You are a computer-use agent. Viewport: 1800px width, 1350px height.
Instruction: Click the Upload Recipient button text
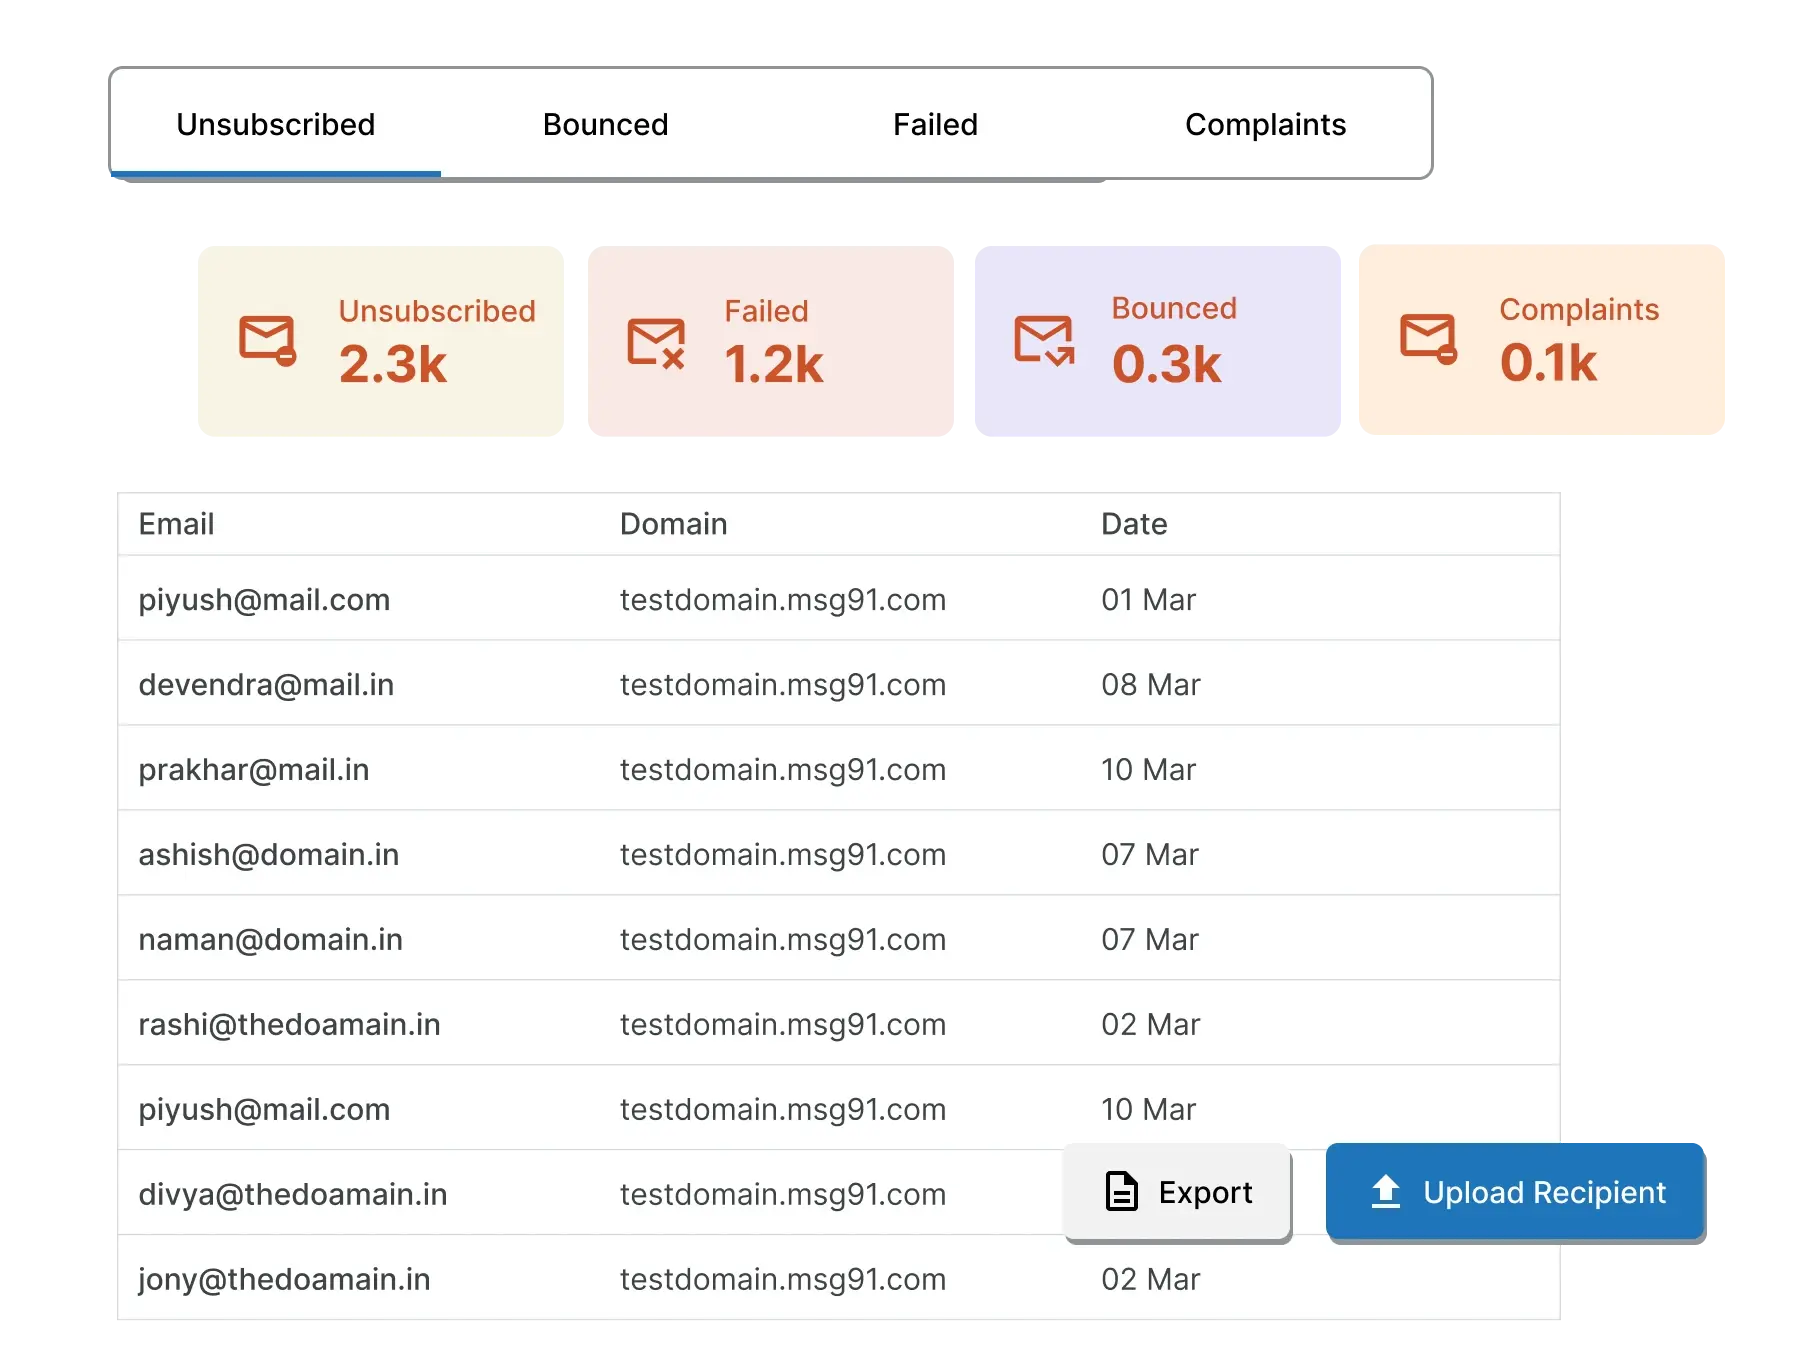(x=1544, y=1193)
